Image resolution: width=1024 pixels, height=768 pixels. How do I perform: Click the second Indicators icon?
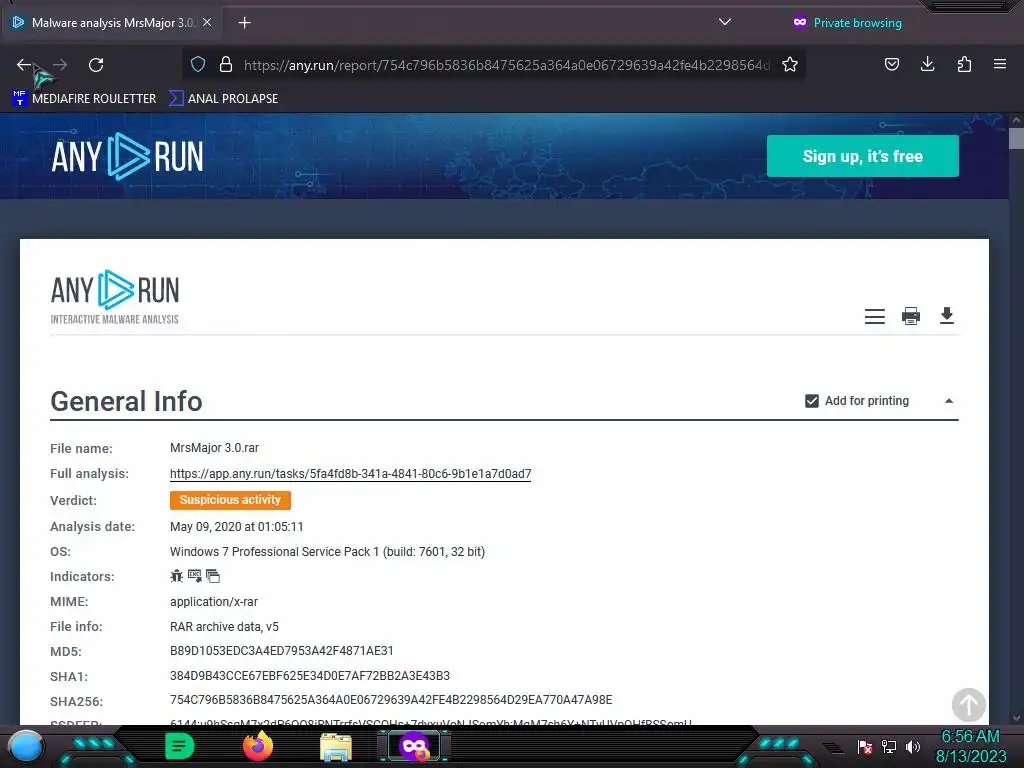tap(195, 576)
